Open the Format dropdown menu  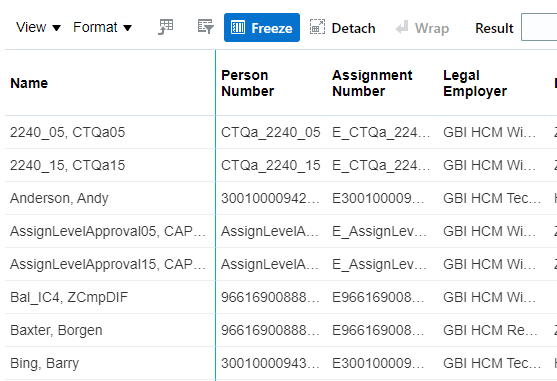[102, 27]
